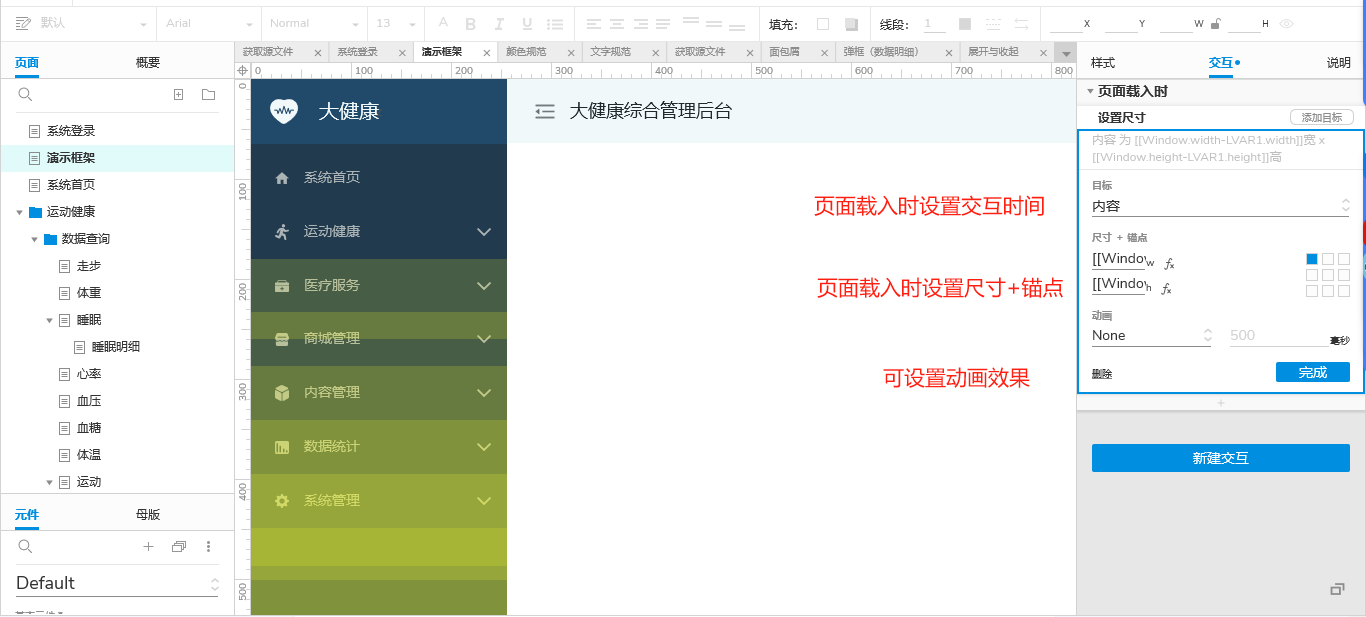Click the style manager pencil icon
Image resolution: width=1366 pixels, height=617 pixels.
23,23
